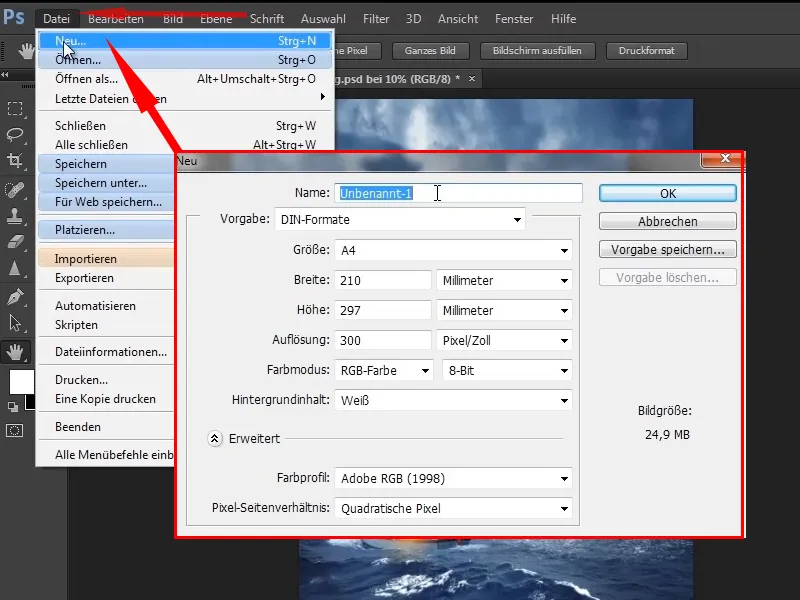
Task: Select the Path Selection arrow tool
Action: click(15, 323)
